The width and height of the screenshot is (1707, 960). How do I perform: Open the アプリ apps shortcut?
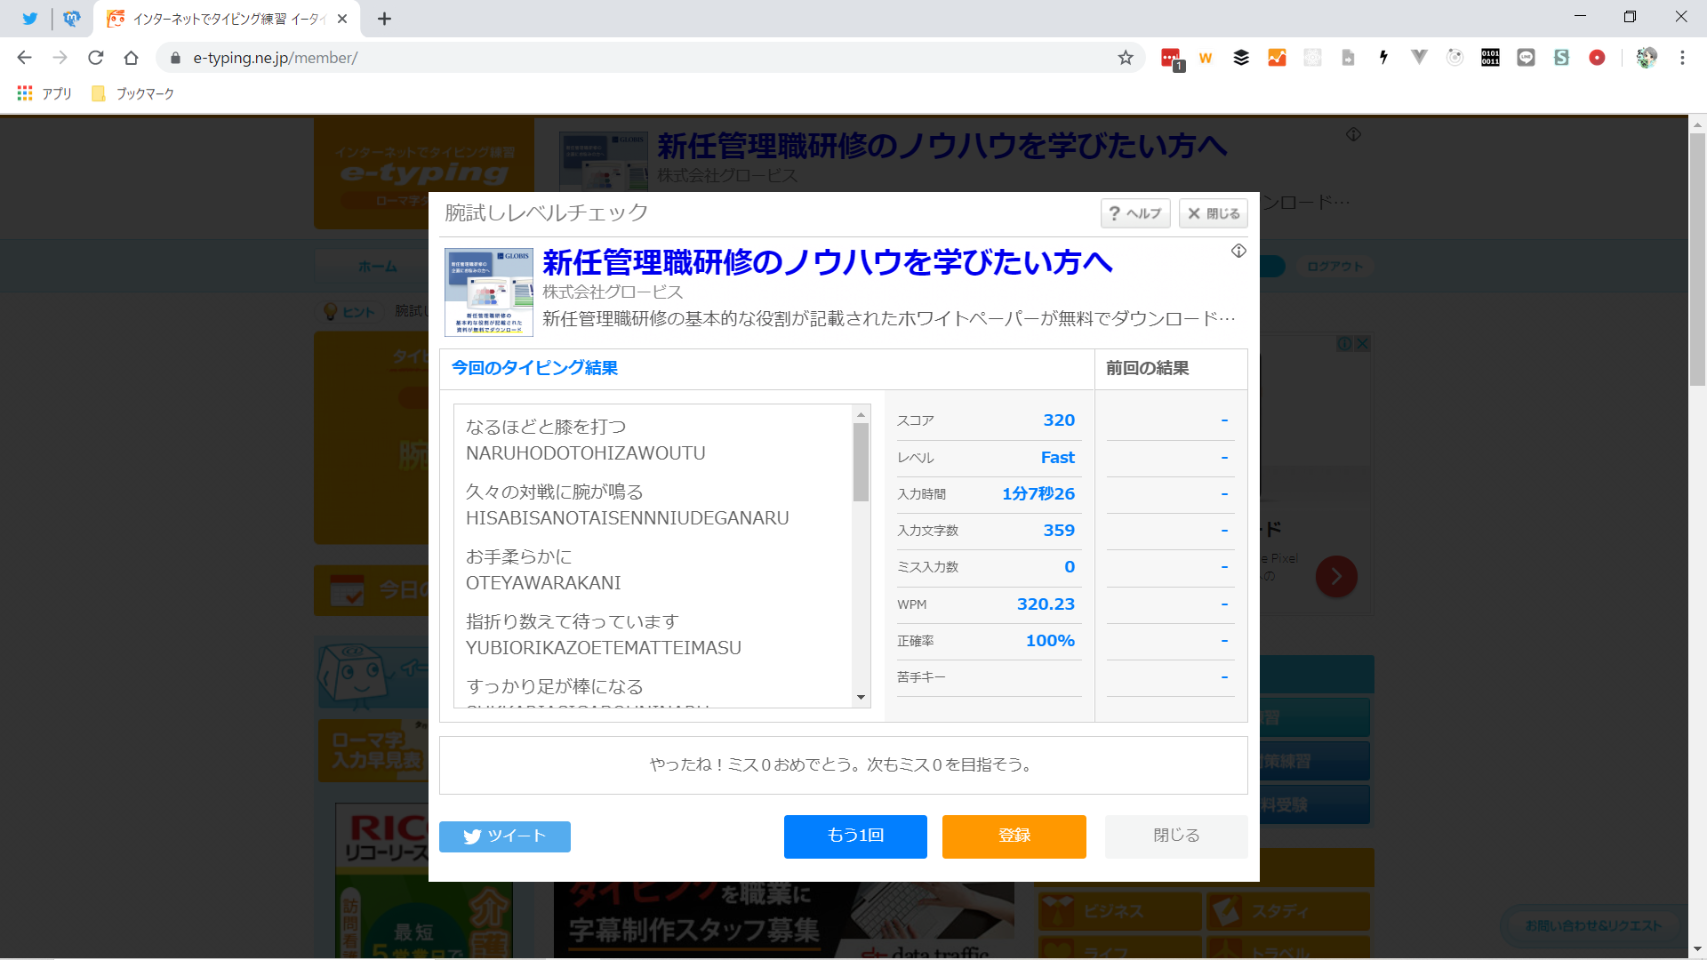tap(45, 94)
